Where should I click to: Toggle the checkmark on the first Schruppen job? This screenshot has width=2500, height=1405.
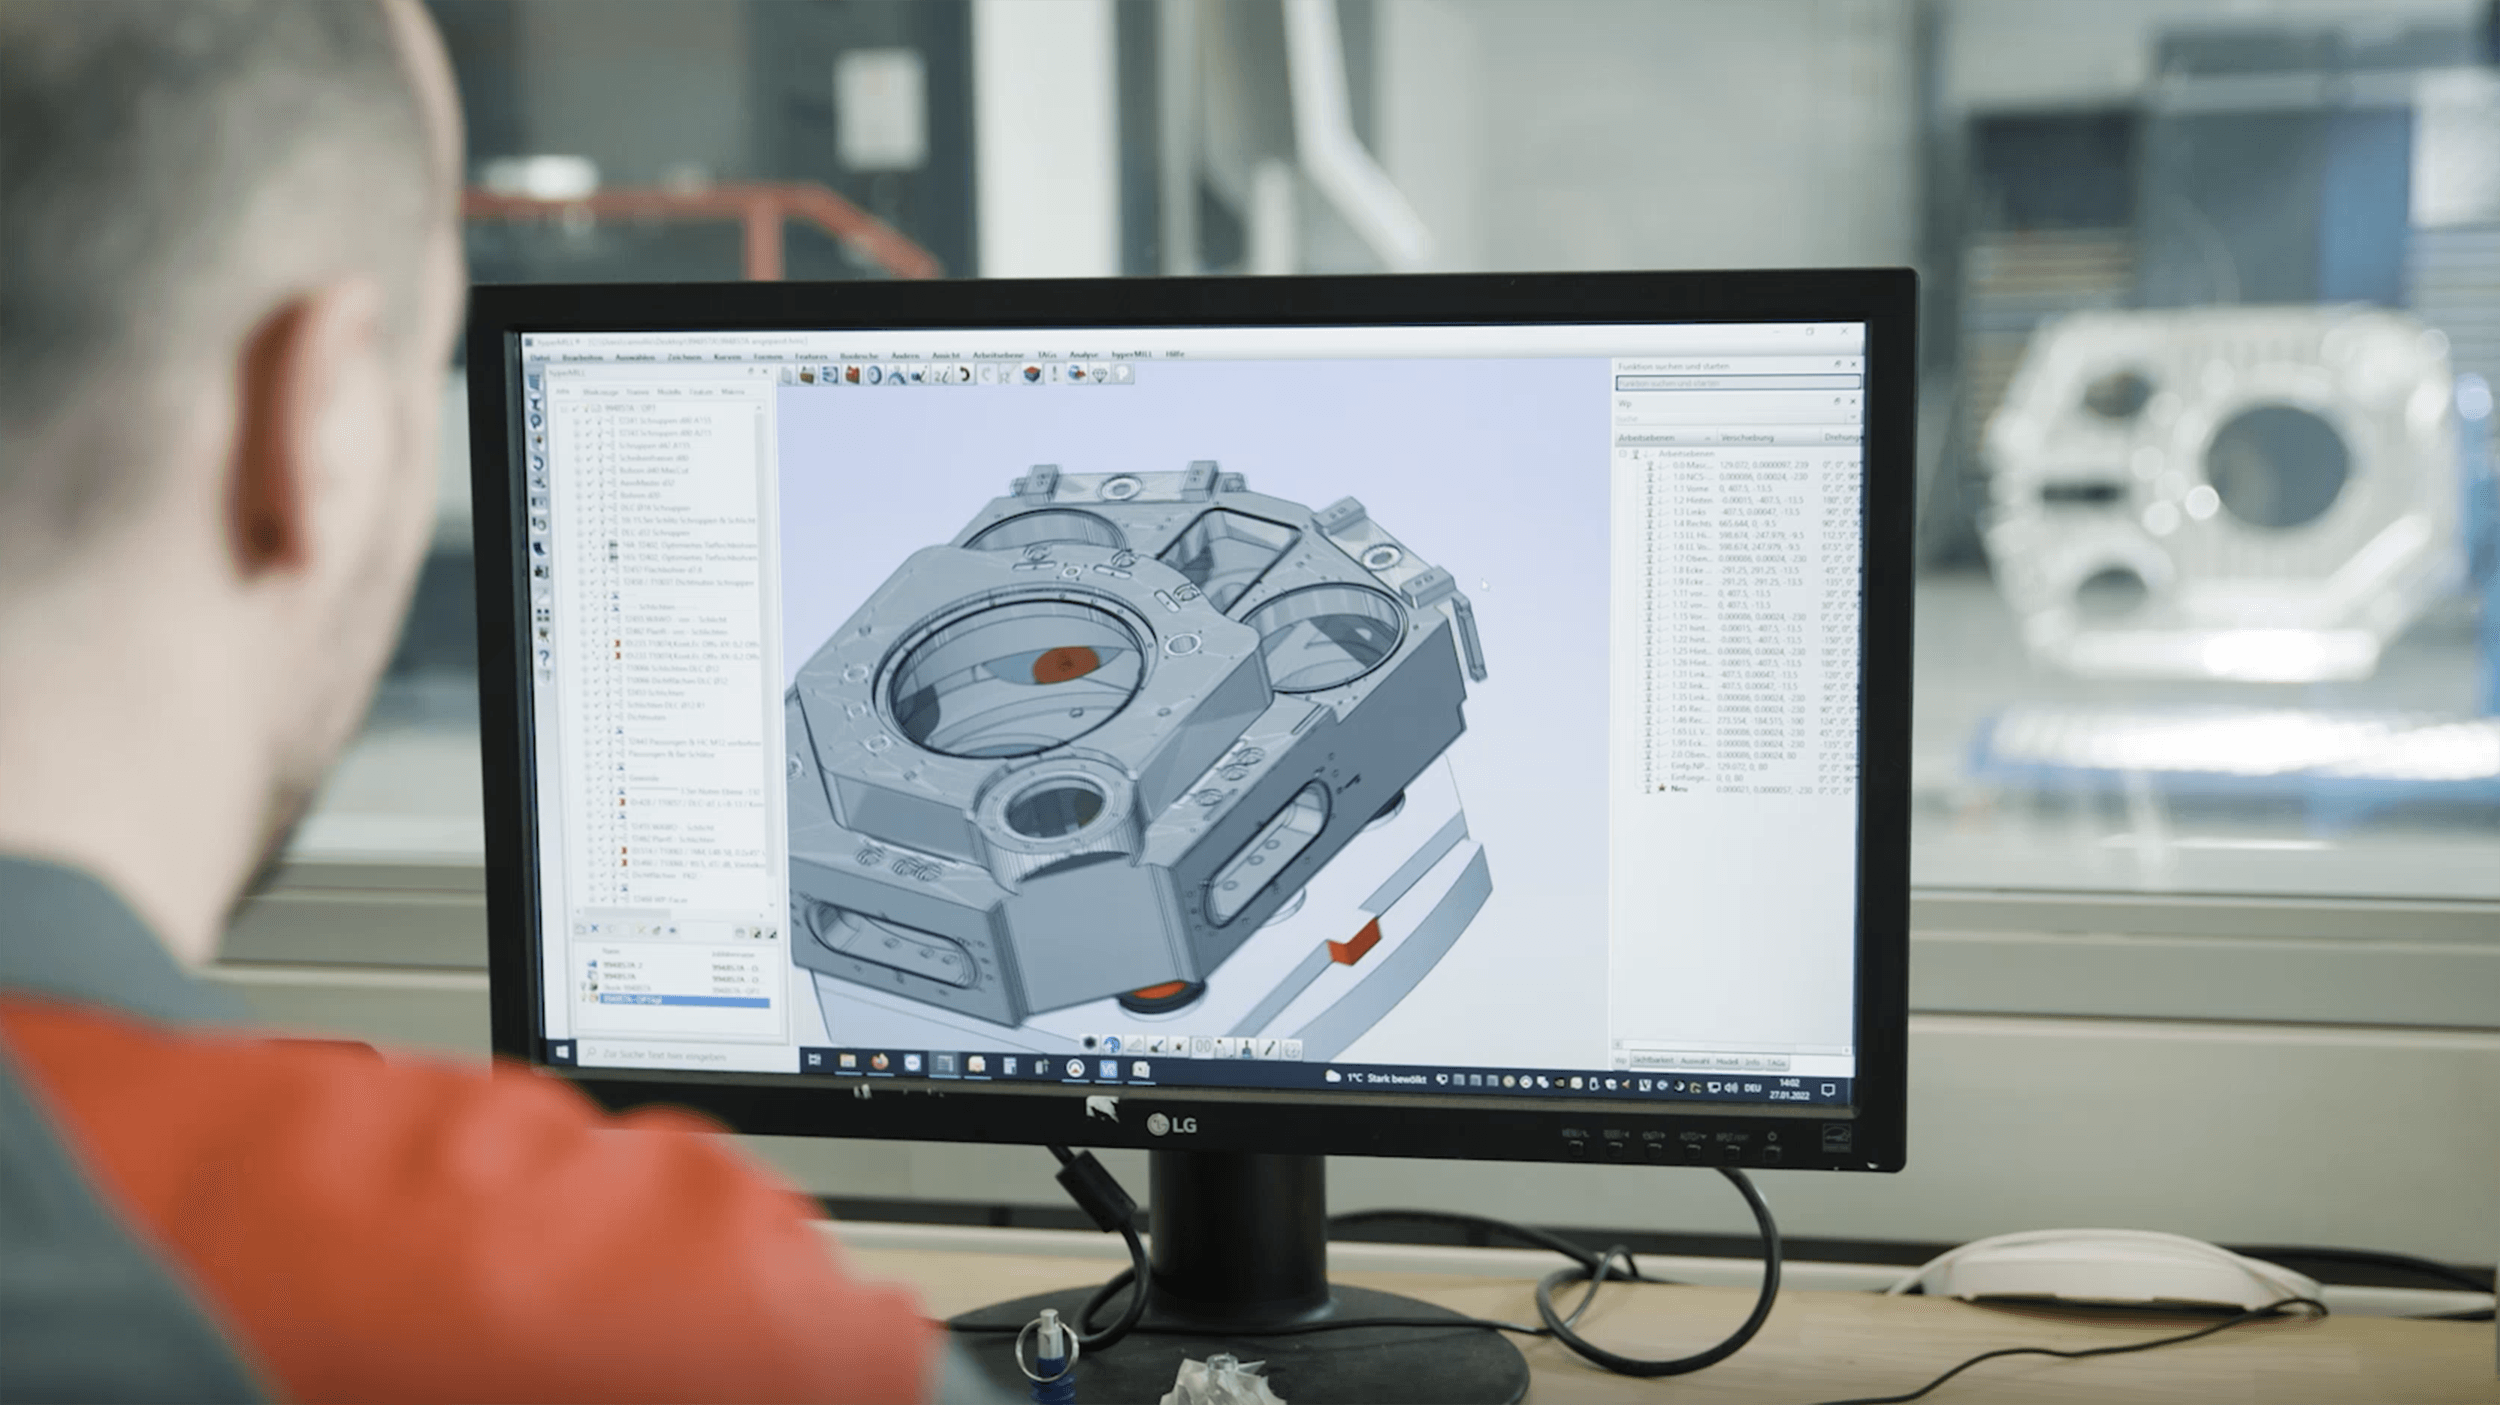click(589, 421)
